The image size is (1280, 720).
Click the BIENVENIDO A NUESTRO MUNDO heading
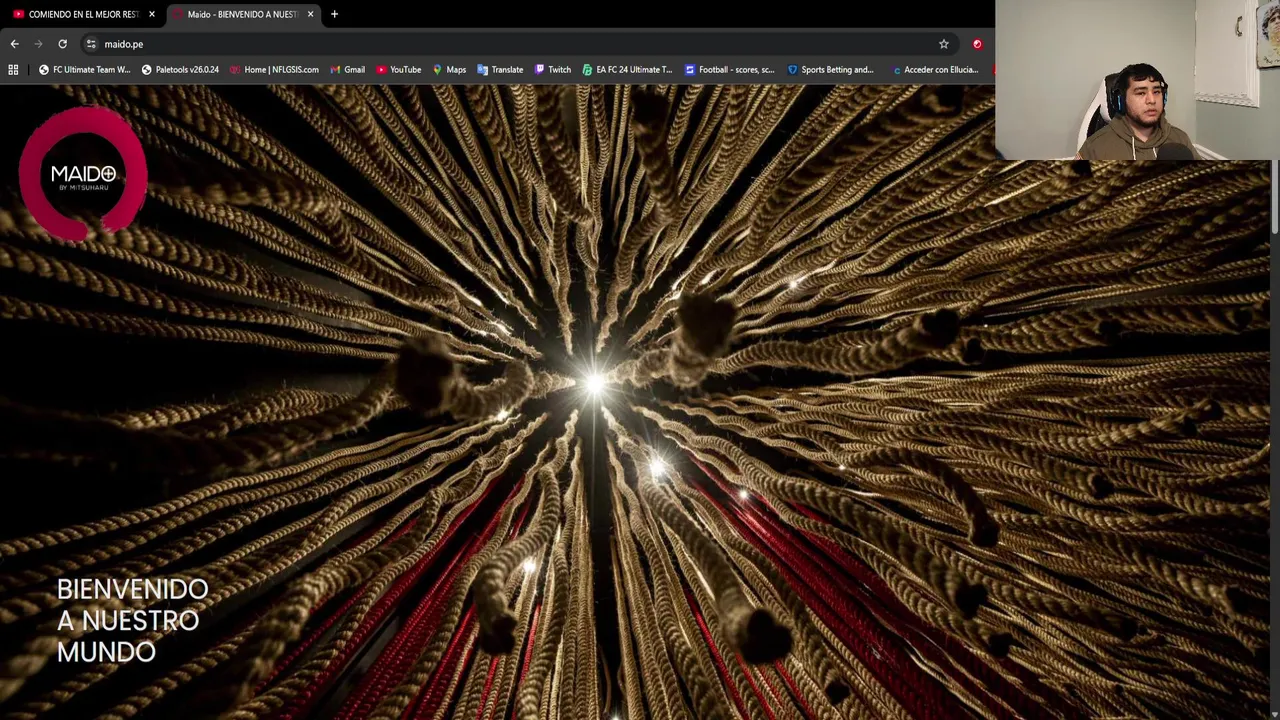click(132, 620)
